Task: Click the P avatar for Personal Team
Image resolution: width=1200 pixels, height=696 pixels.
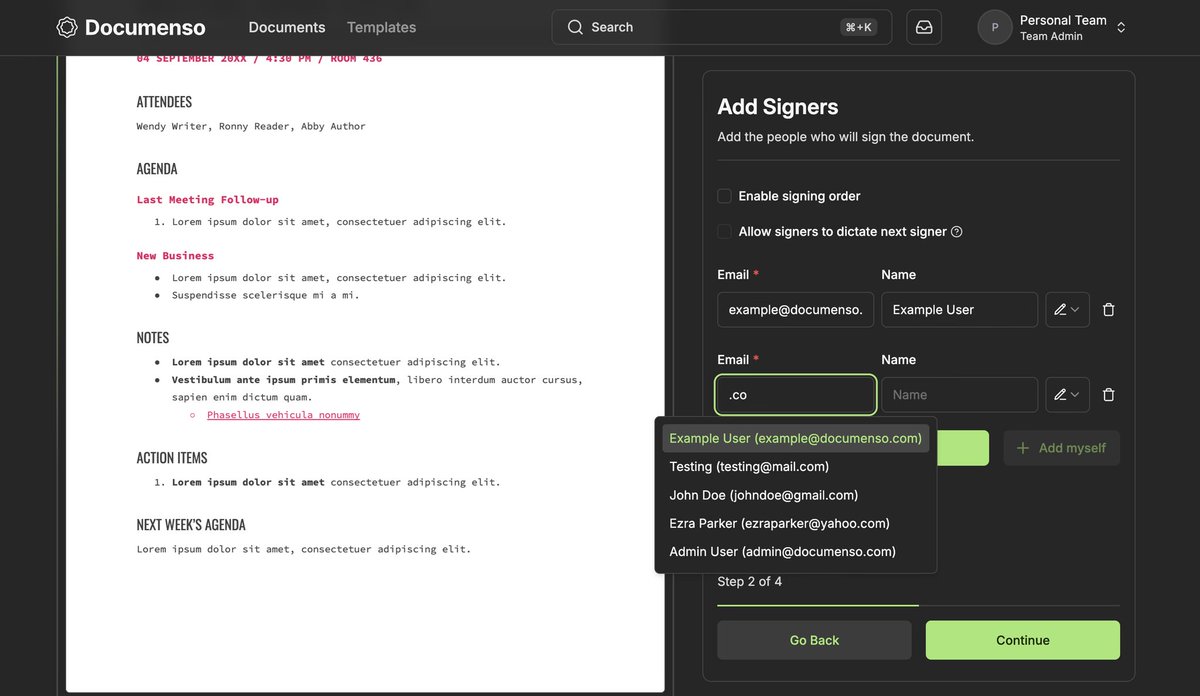Action: [x=995, y=27]
